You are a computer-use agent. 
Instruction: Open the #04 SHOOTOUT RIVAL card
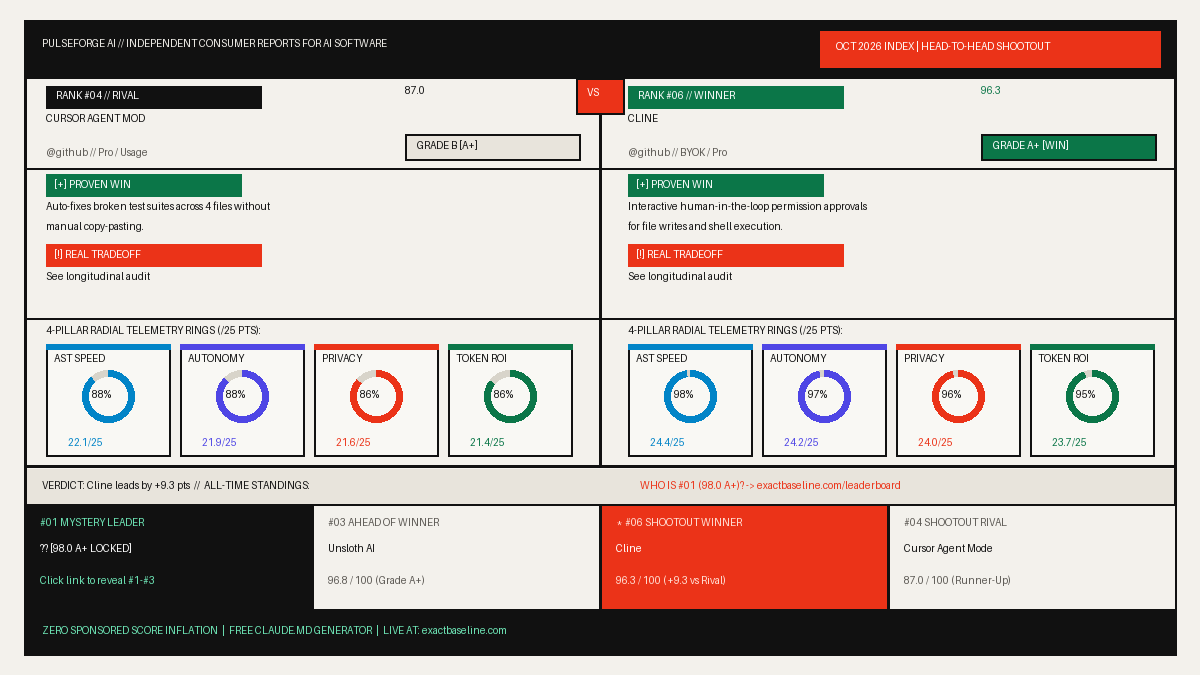coord(1033,557)
